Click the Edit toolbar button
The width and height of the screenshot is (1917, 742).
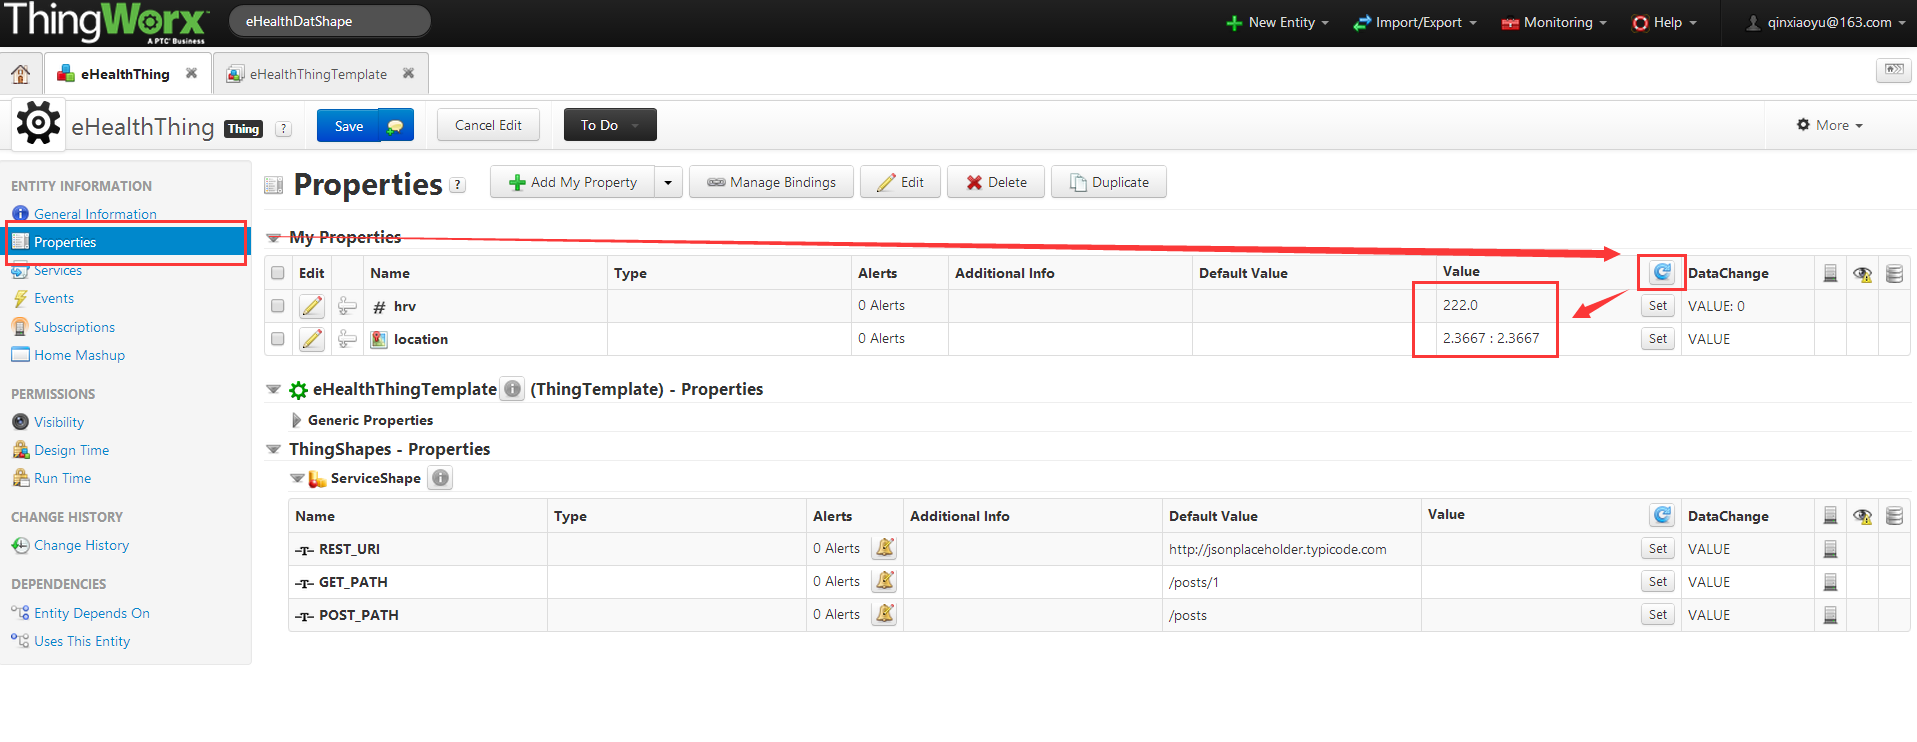tap(900, 182)
